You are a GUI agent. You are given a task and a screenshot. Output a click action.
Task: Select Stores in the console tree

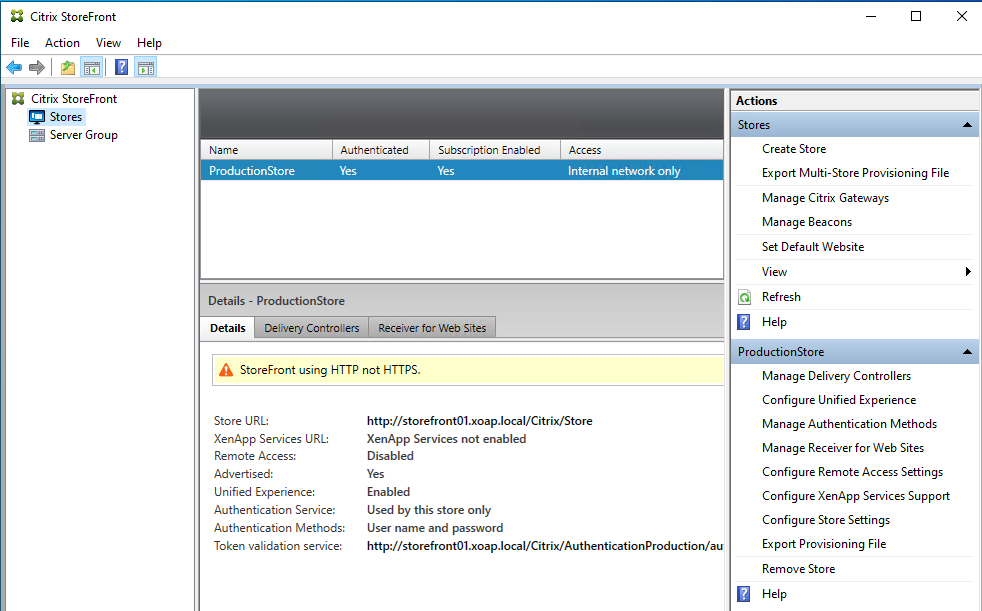tap(66, 117)
